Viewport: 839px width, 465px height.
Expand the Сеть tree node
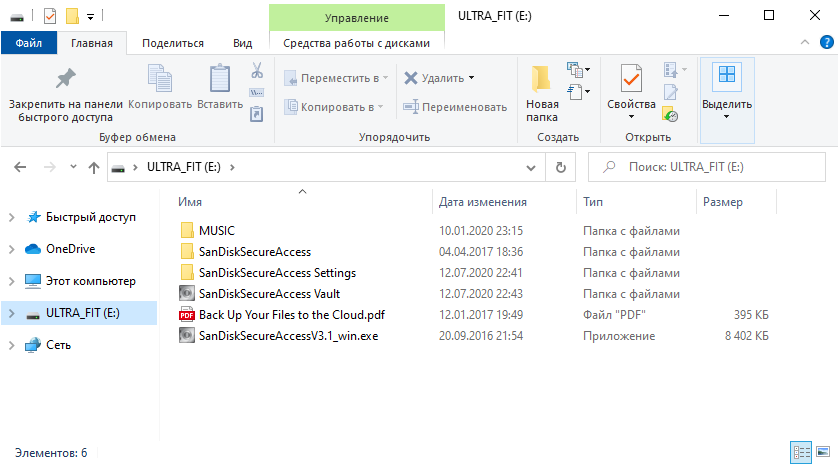point(11,345)
